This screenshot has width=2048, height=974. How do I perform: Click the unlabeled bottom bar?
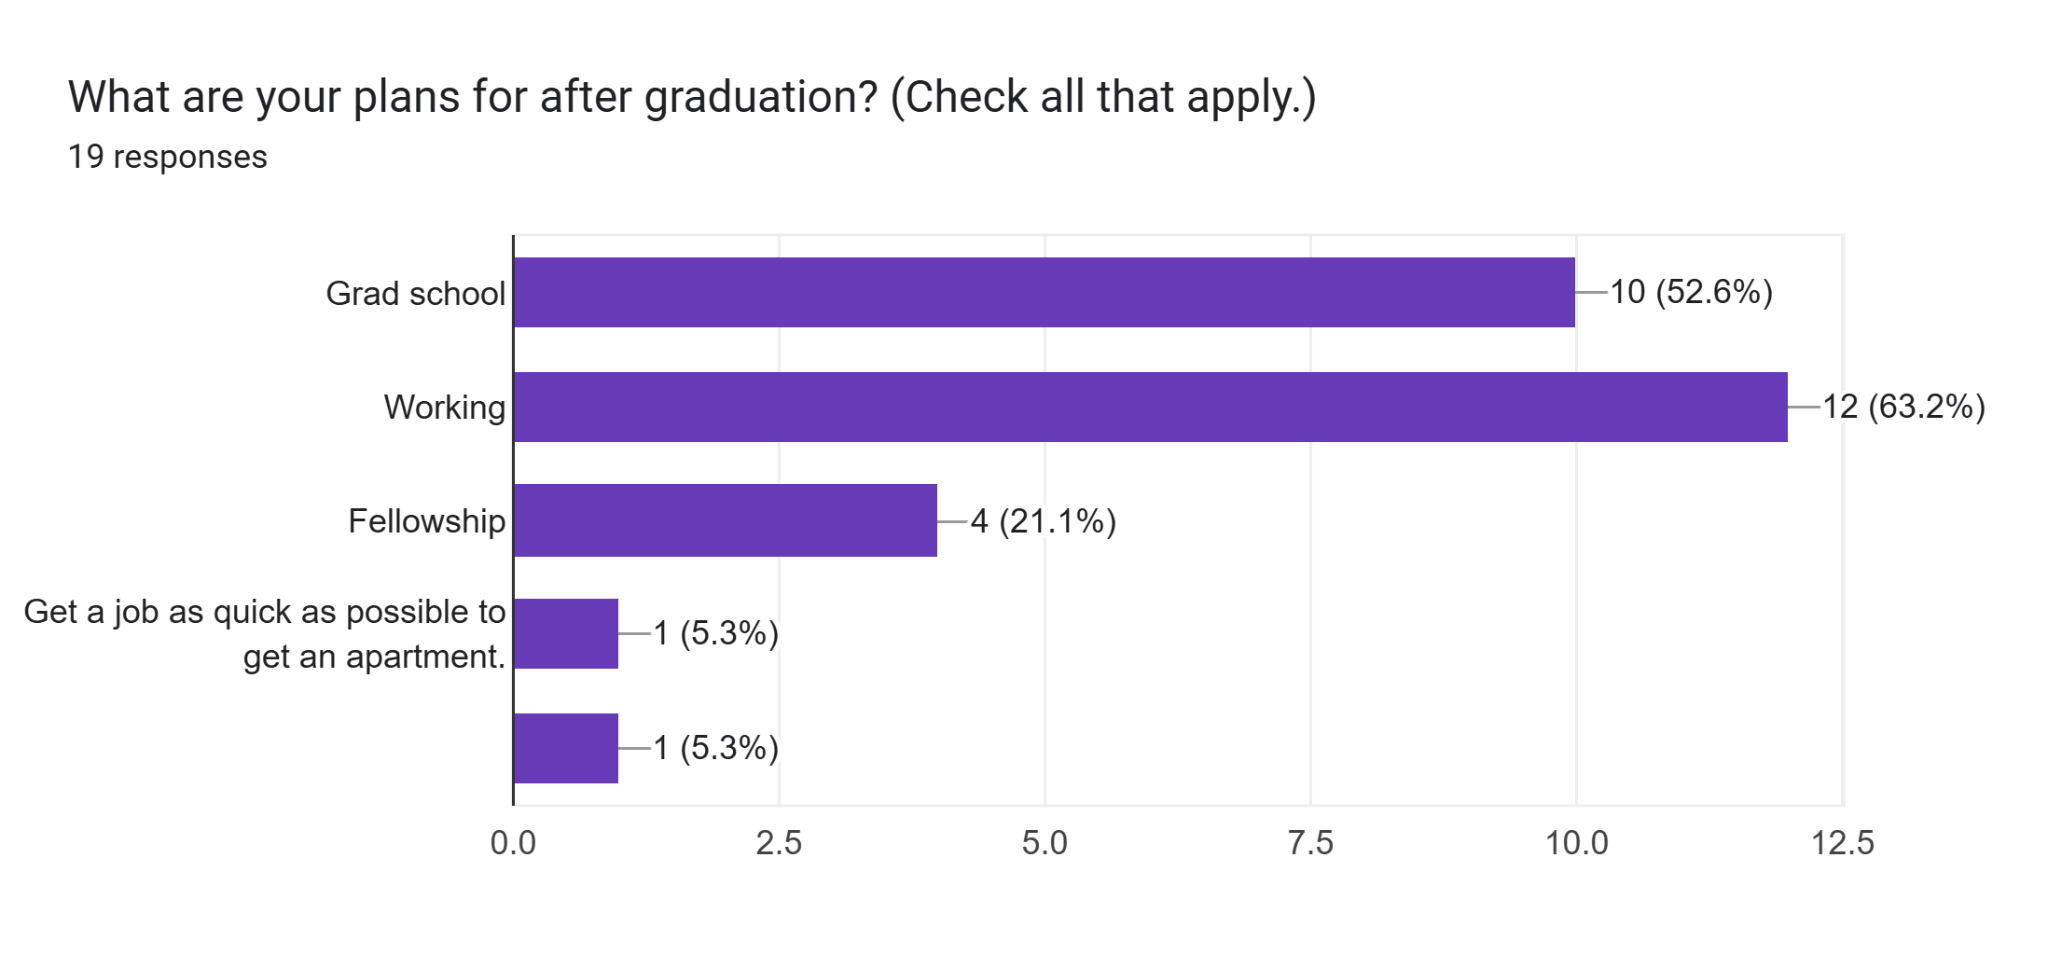[566, 748]
